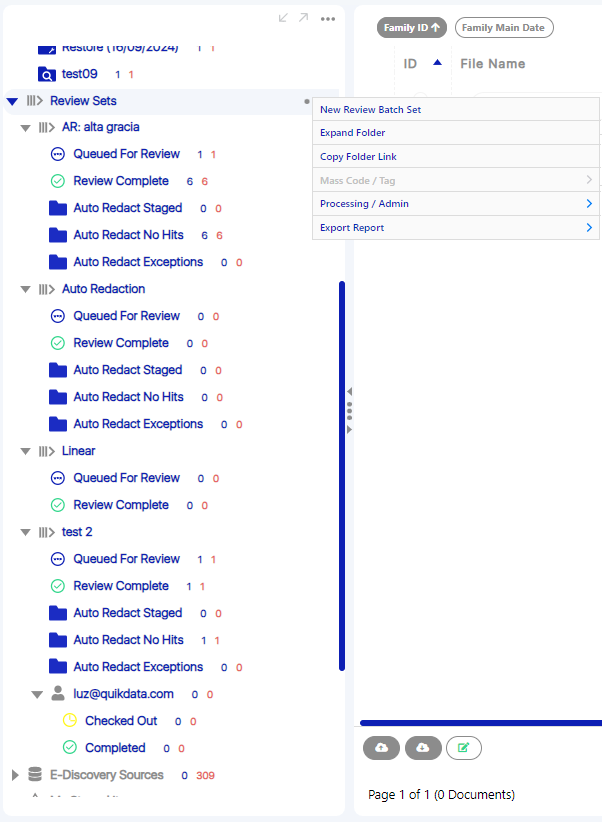Click the 'Page 1 of 1 (0 Documents)' text
602x822 pixels.
click(x=442, y=795)
